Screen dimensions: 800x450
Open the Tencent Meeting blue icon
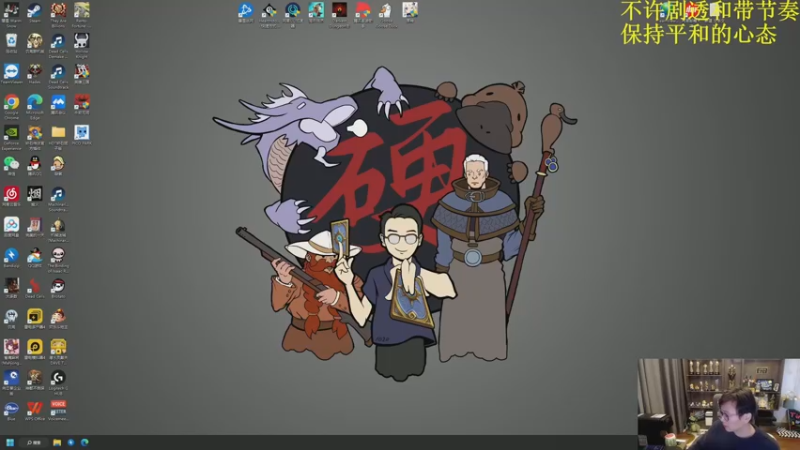click(58, 102)
